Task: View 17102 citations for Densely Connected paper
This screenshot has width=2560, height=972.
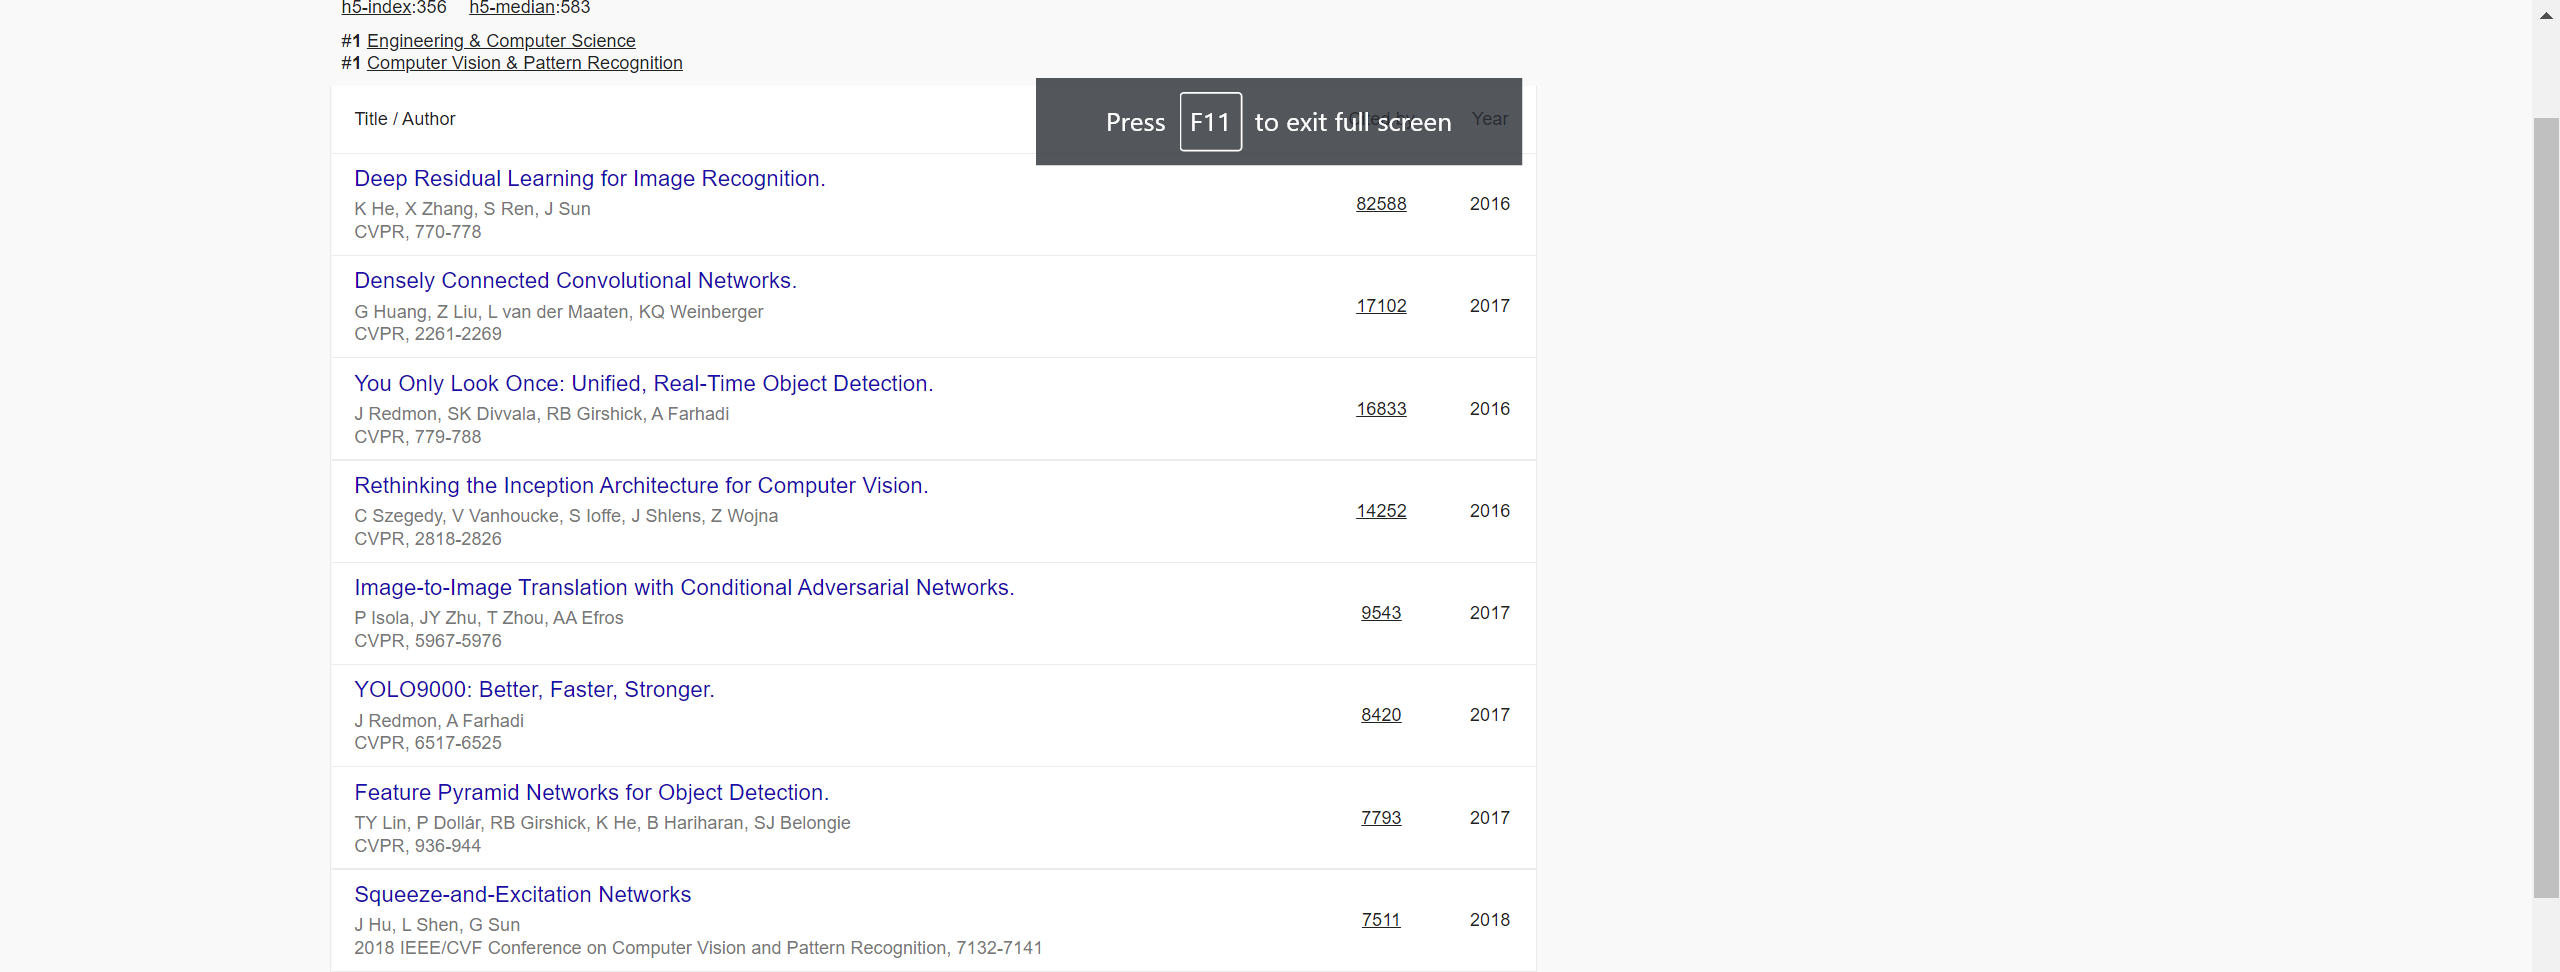Action: click(1380, 306)
